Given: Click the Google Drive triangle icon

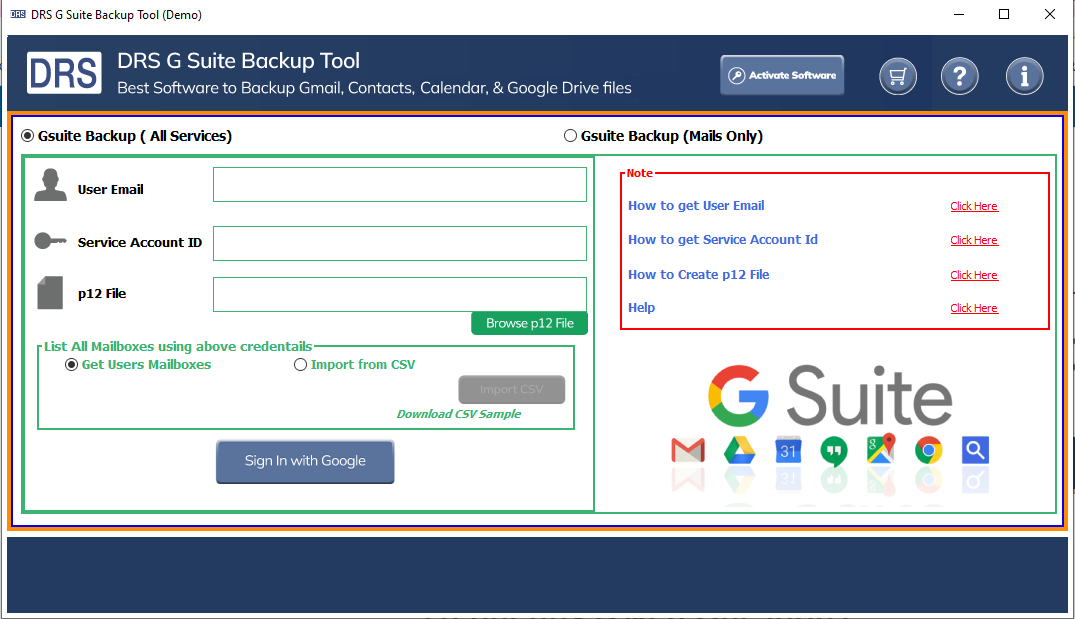Looking at the screenshot, I should 739,450.
